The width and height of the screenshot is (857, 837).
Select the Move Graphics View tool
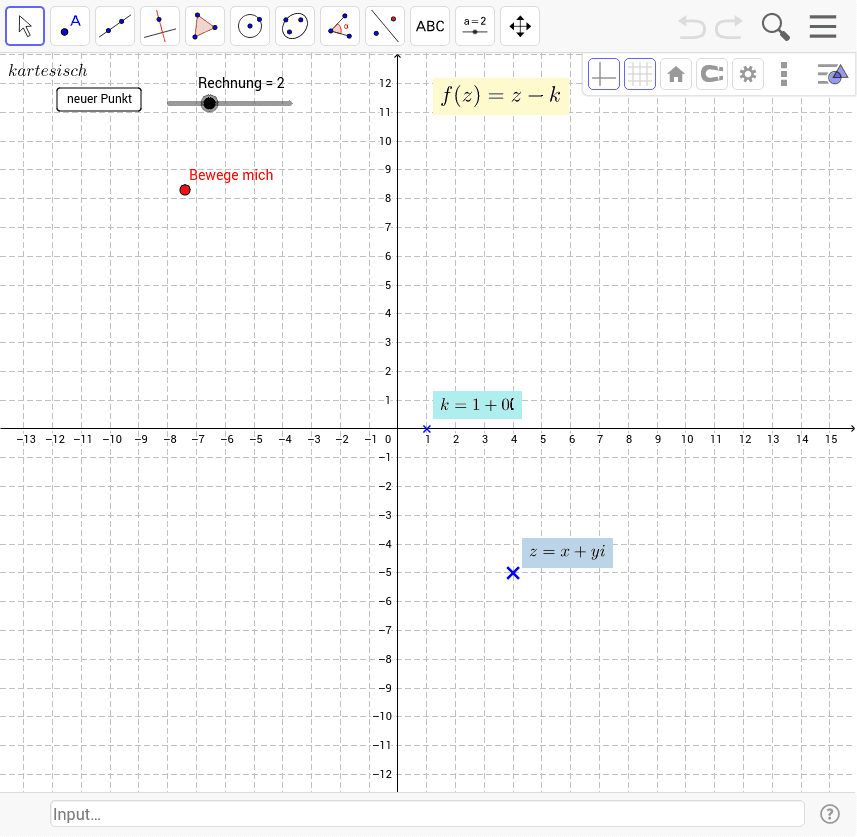tap(520, 26)
